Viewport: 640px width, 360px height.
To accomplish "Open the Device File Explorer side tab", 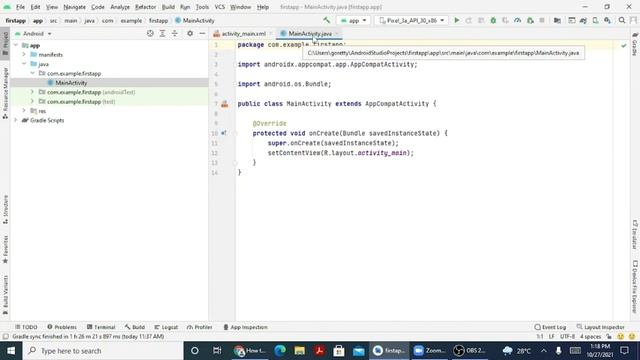I will (x=635, y=287).
